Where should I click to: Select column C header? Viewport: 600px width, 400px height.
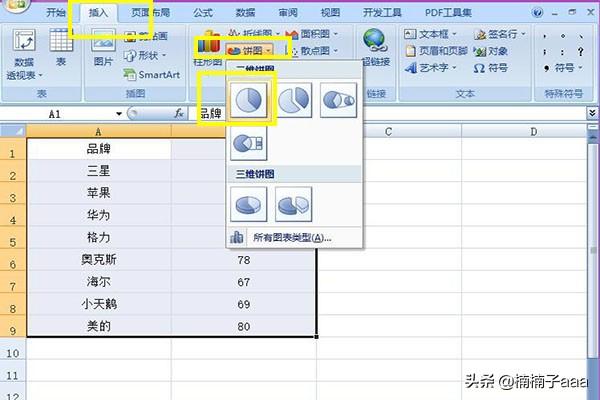[x=389, y=132]
